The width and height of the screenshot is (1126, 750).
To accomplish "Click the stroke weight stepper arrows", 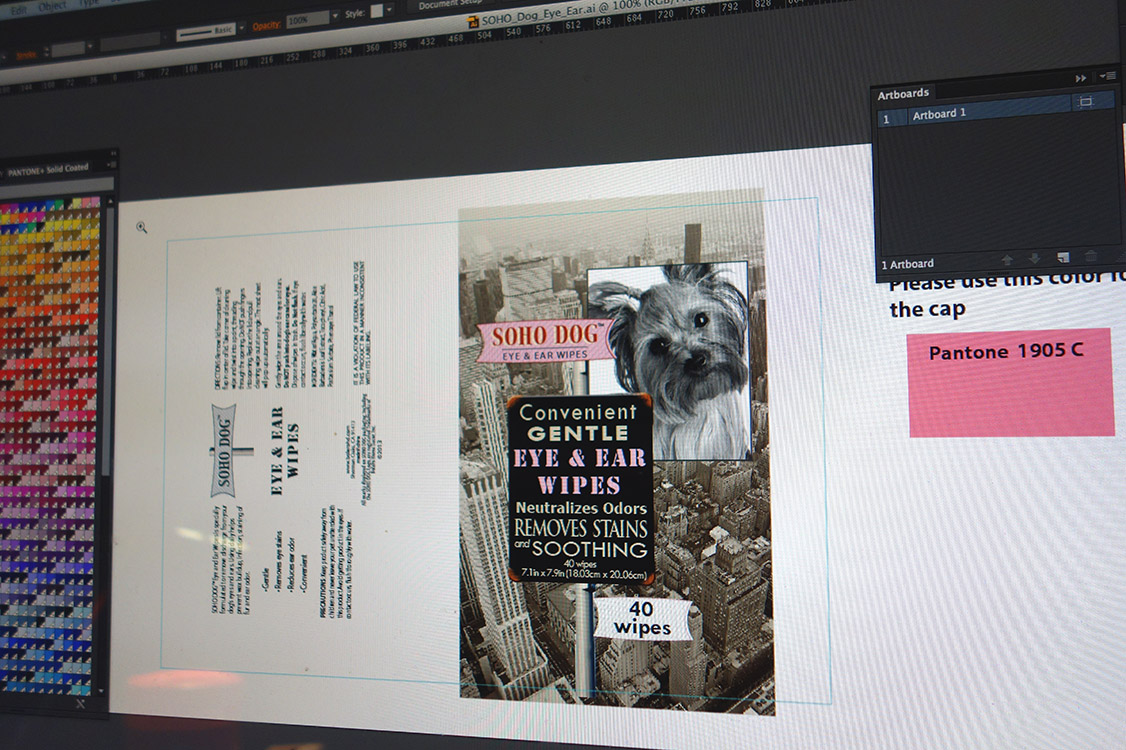I will [x=46, y=52].
